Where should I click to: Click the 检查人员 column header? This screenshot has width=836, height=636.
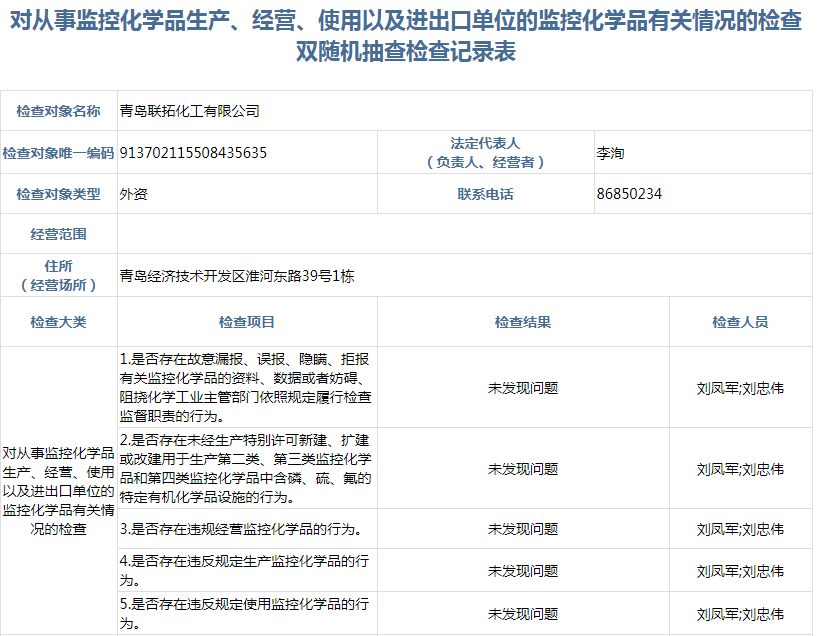tap(740, 322)
